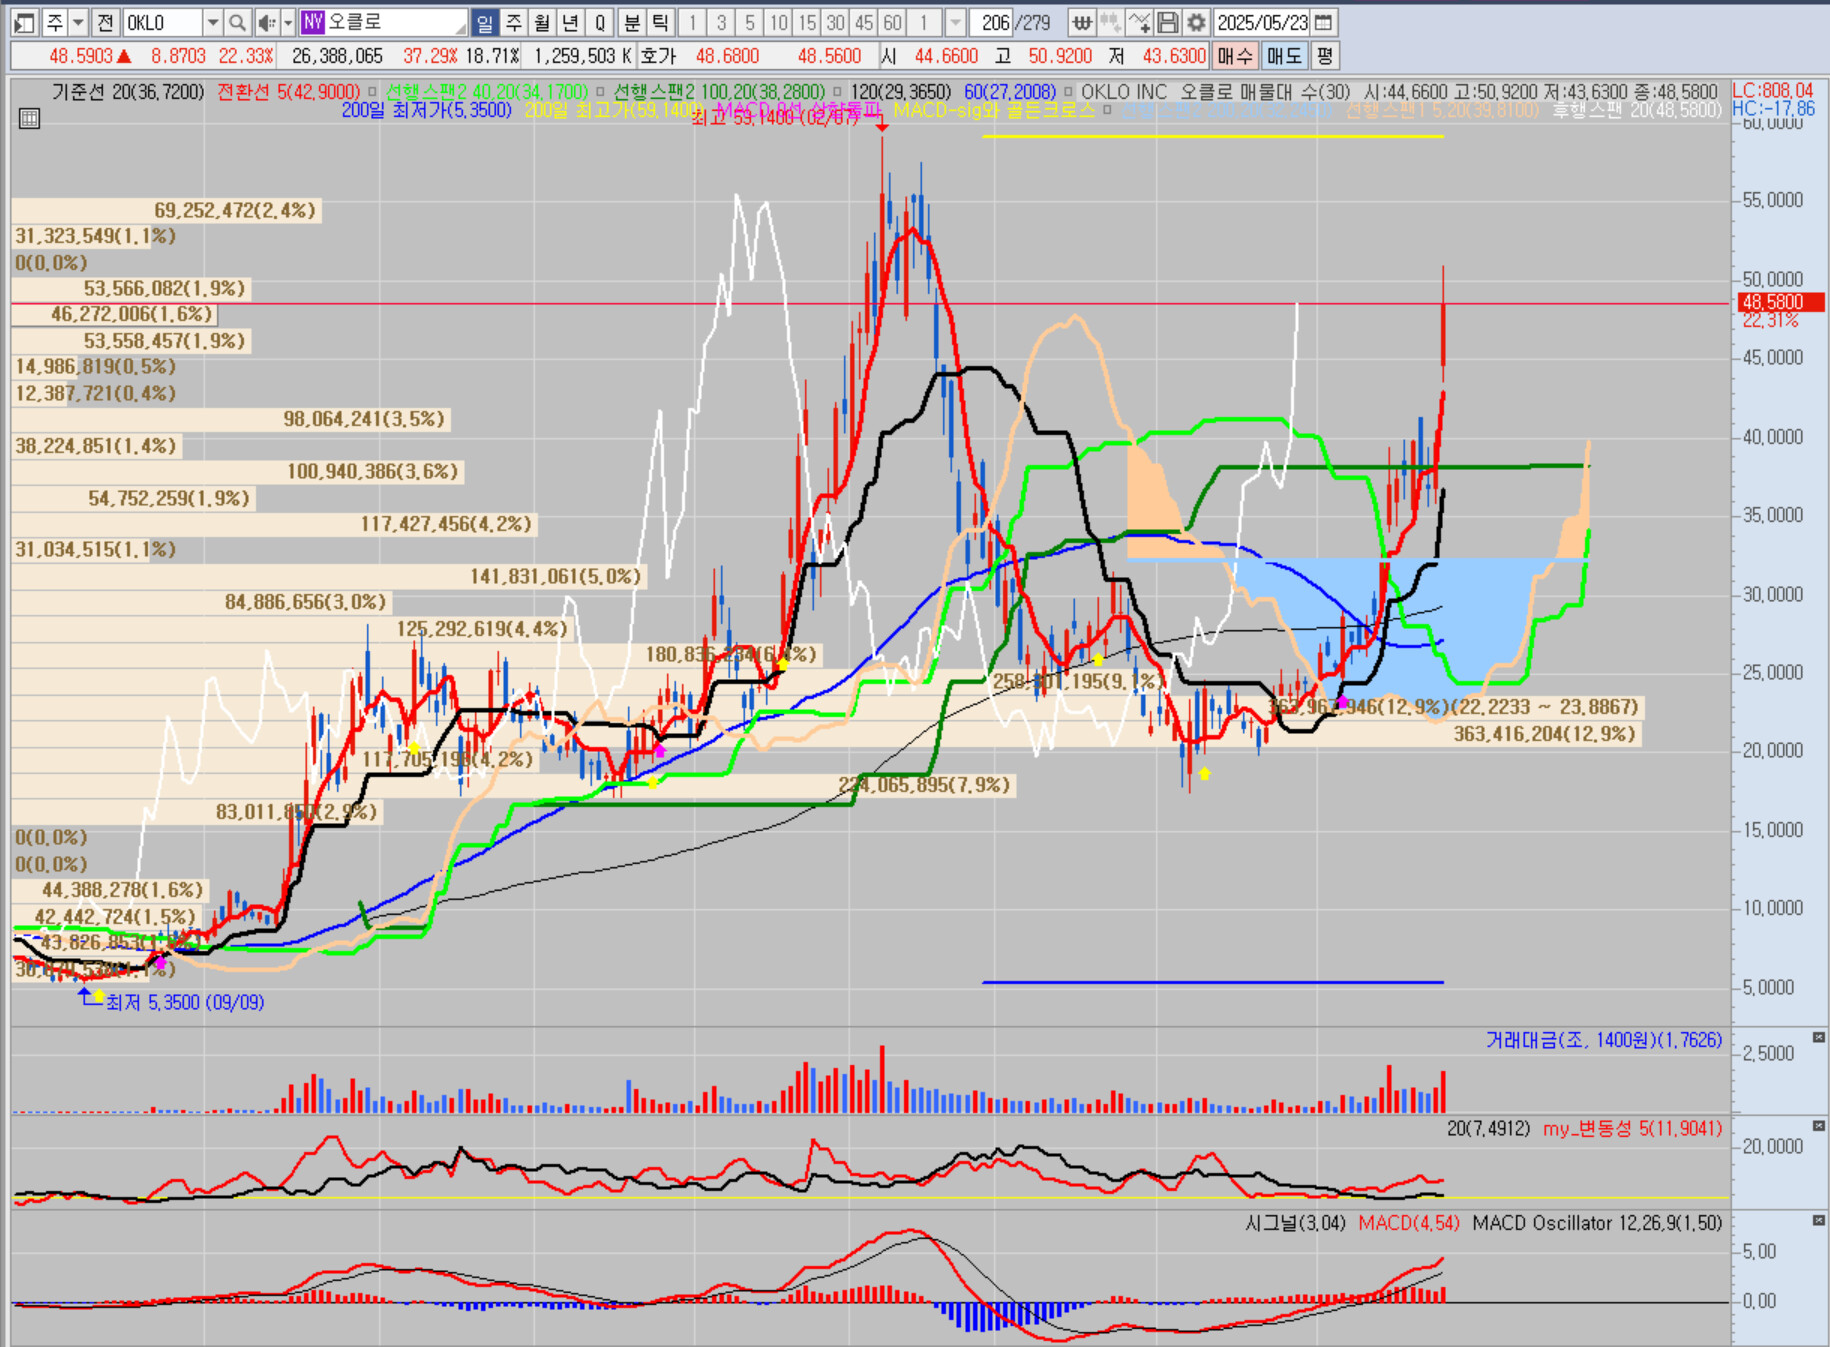Click the won currency icon in the toolbar
Viewport: 1830px width, 1347px height.
tap(1081, 22)
